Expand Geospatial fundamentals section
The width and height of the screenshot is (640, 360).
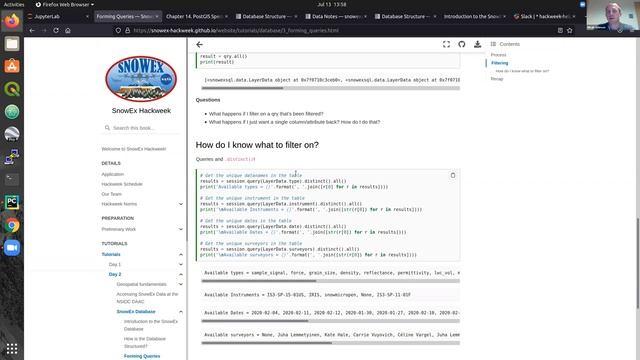(x=181, y=284)
